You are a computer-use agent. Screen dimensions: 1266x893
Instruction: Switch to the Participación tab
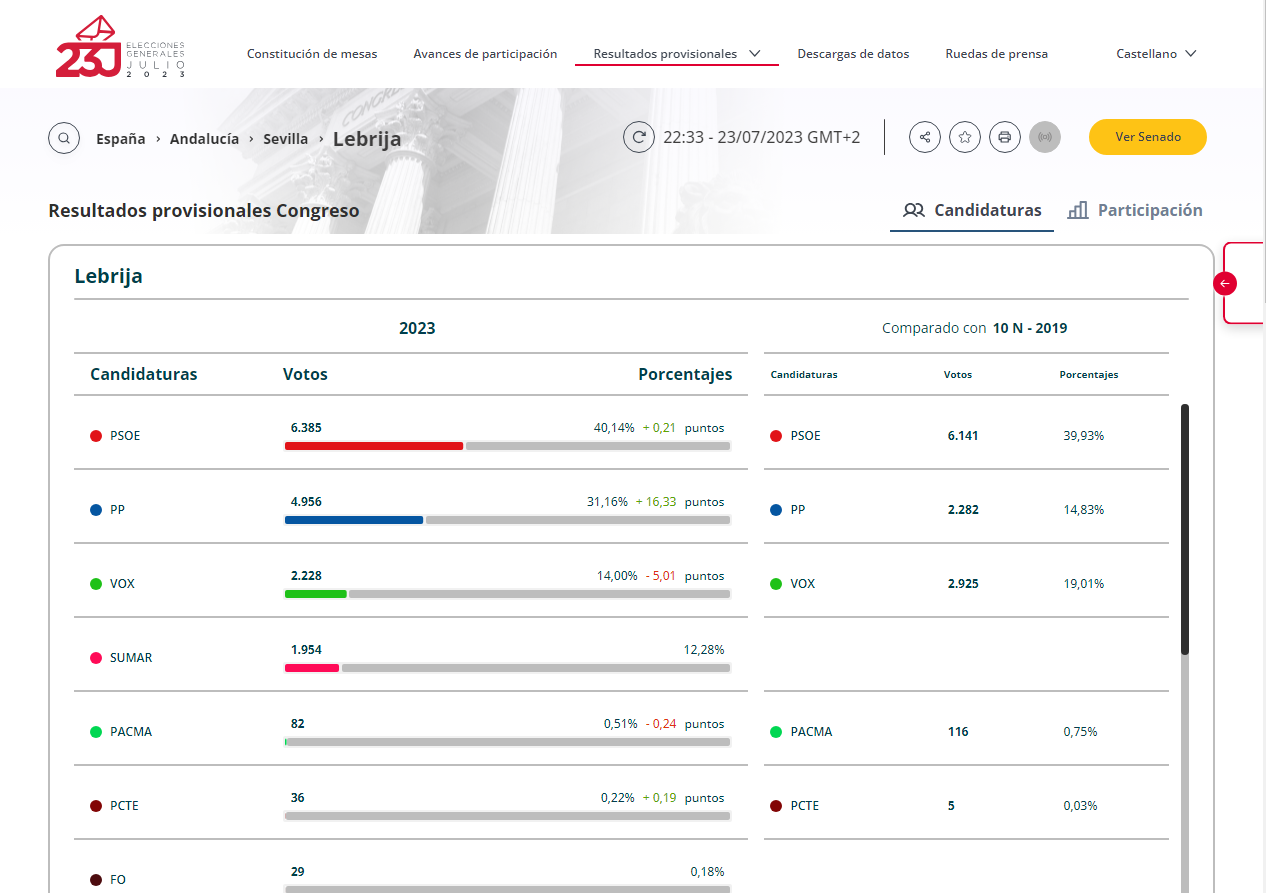pos(1135,210)
